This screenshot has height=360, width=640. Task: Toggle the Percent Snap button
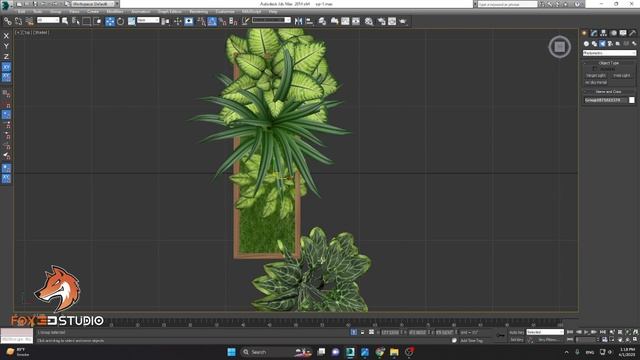pyautogui.click(x=223, y=21)
